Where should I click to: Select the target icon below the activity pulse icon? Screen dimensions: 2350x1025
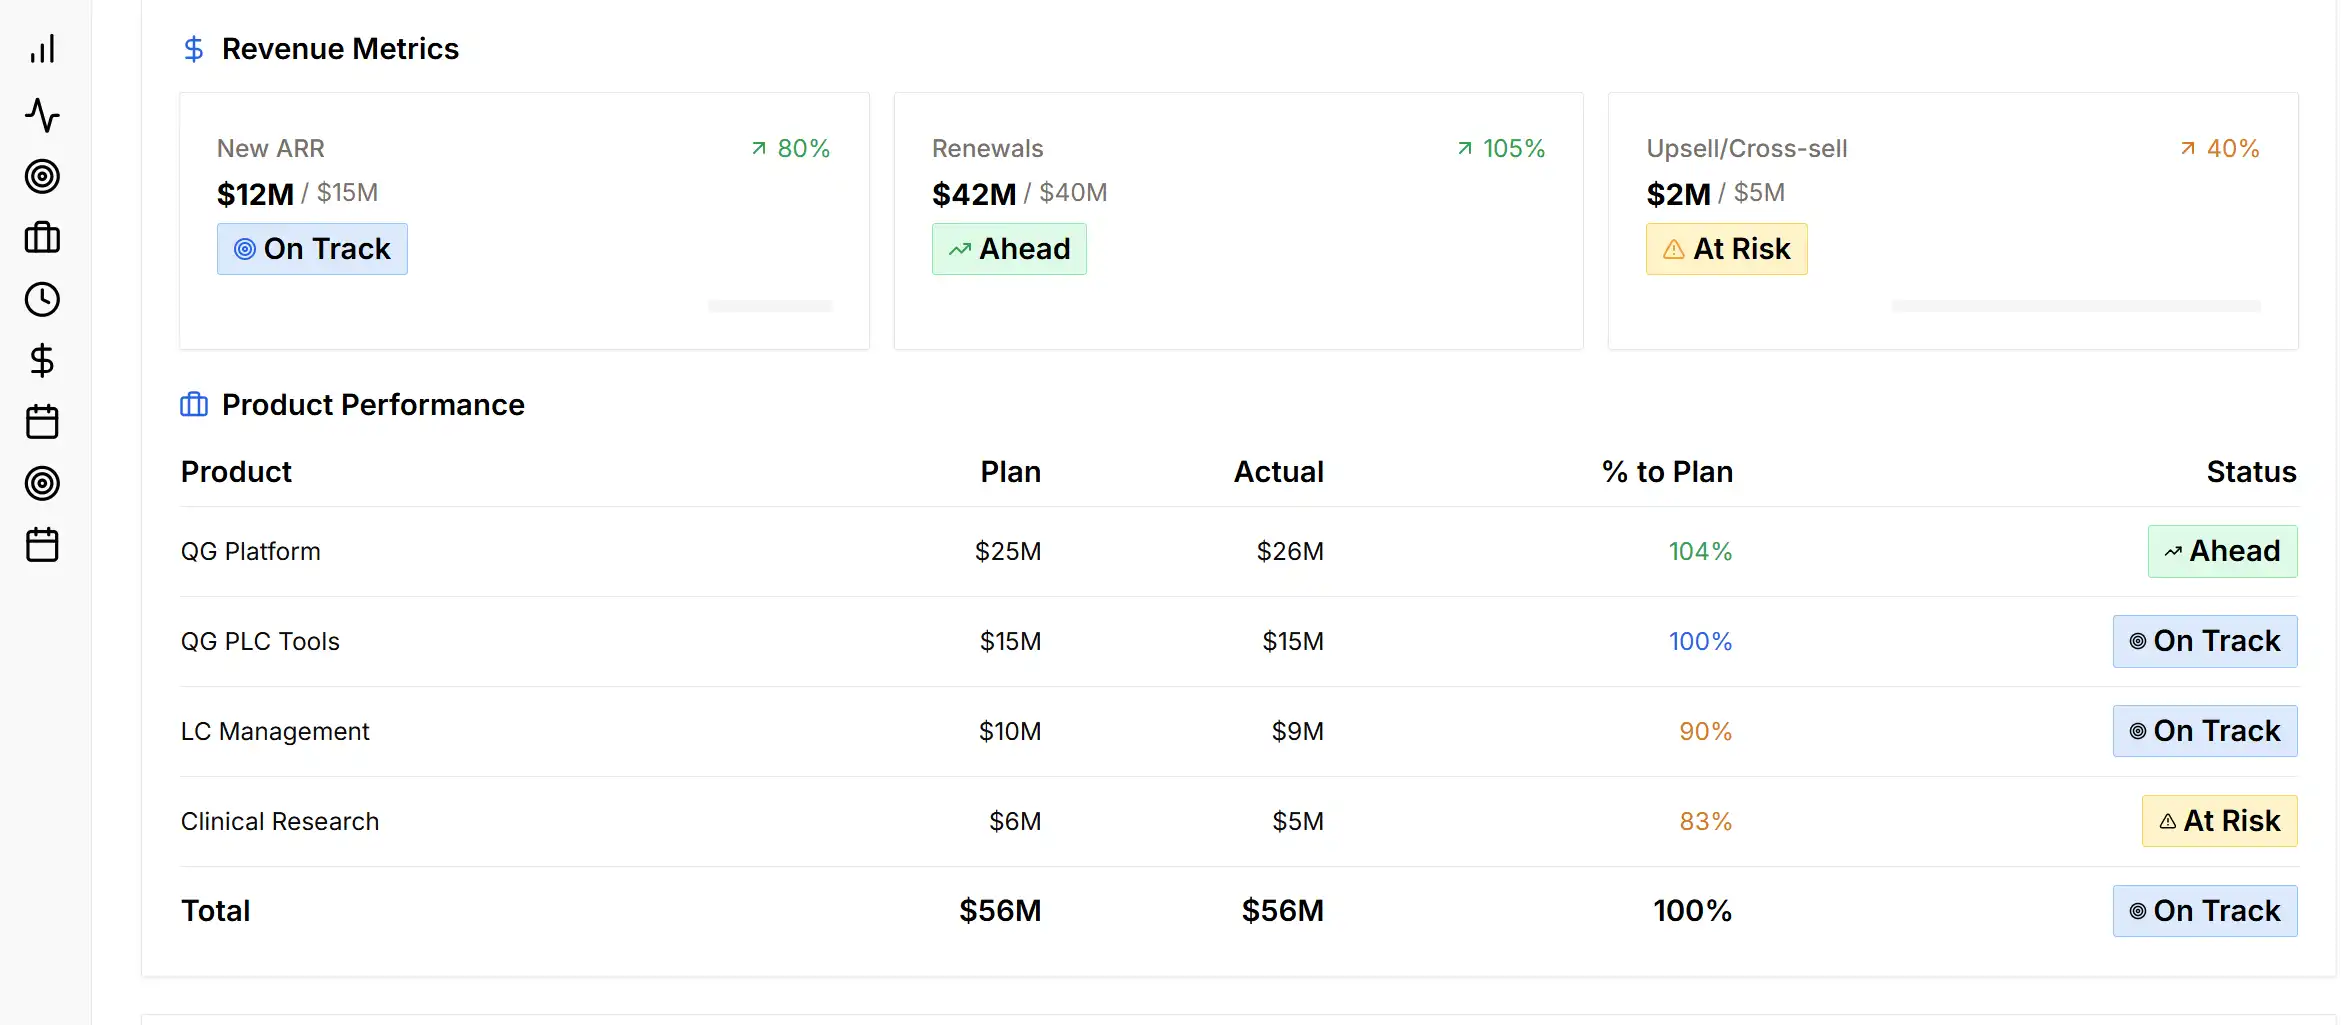coord(42,177)
